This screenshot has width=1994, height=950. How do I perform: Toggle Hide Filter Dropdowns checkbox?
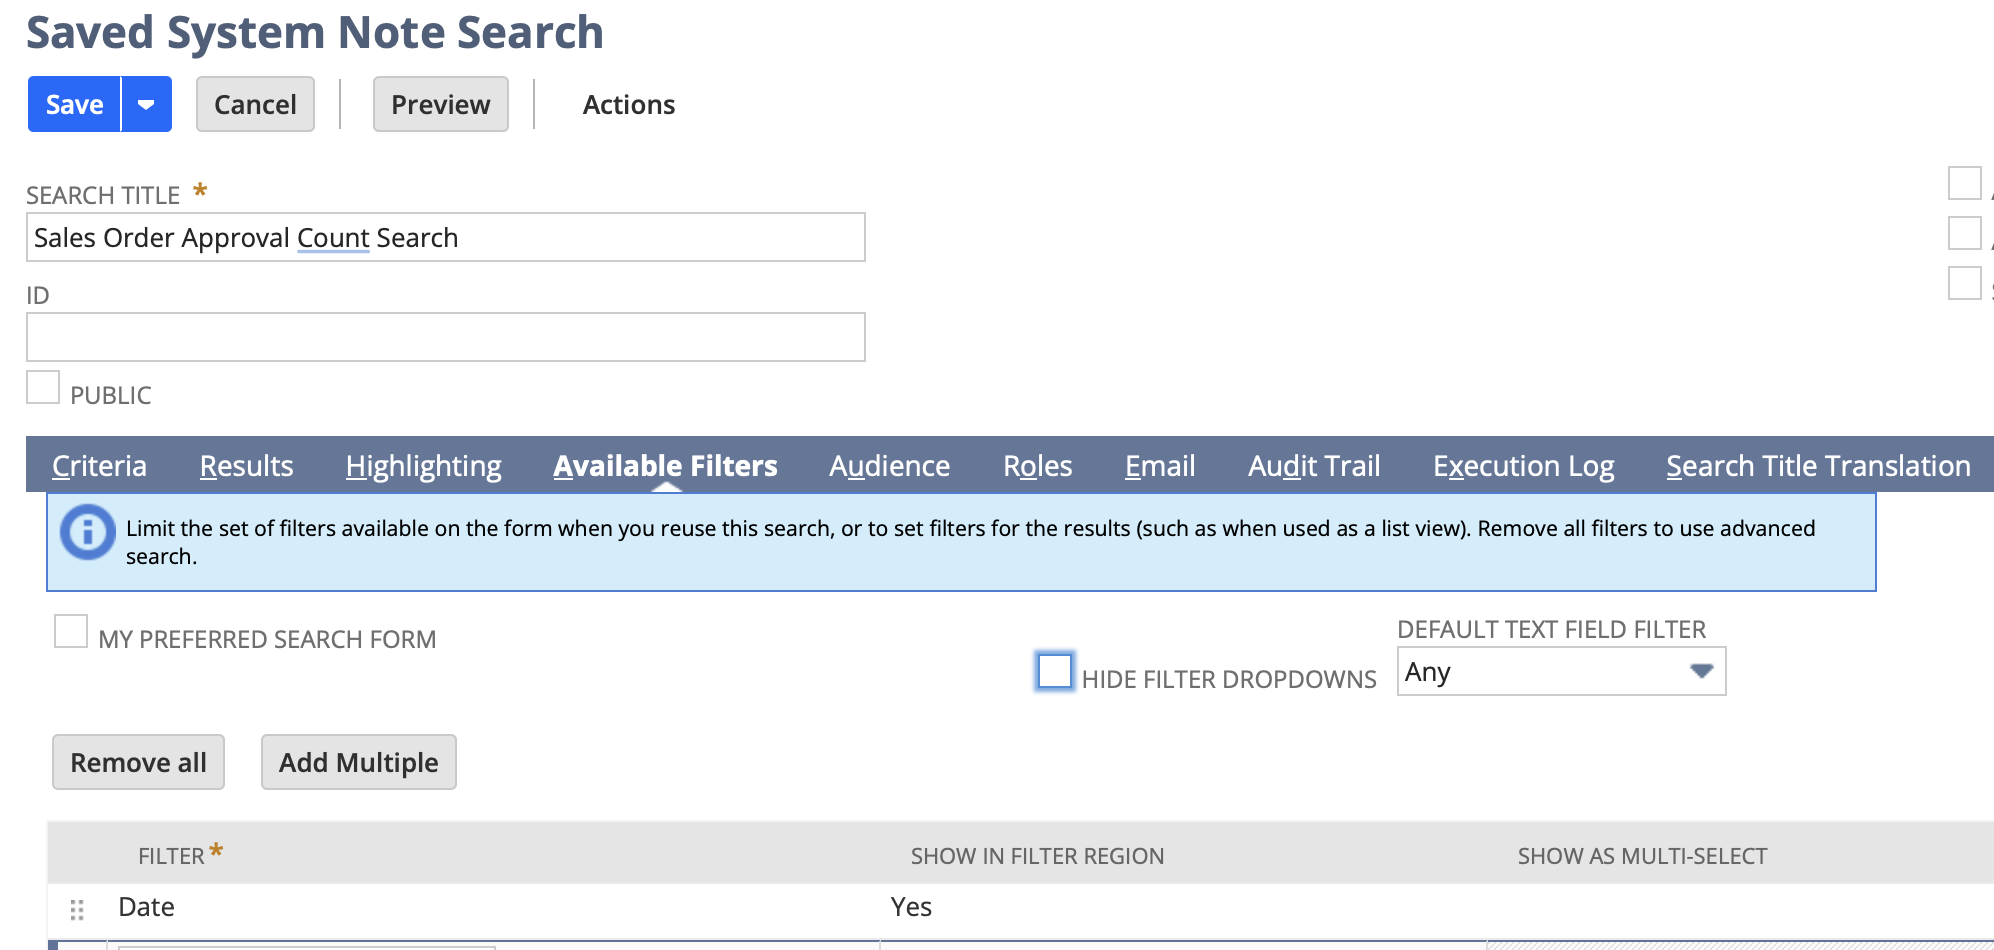pos(1054,671)
